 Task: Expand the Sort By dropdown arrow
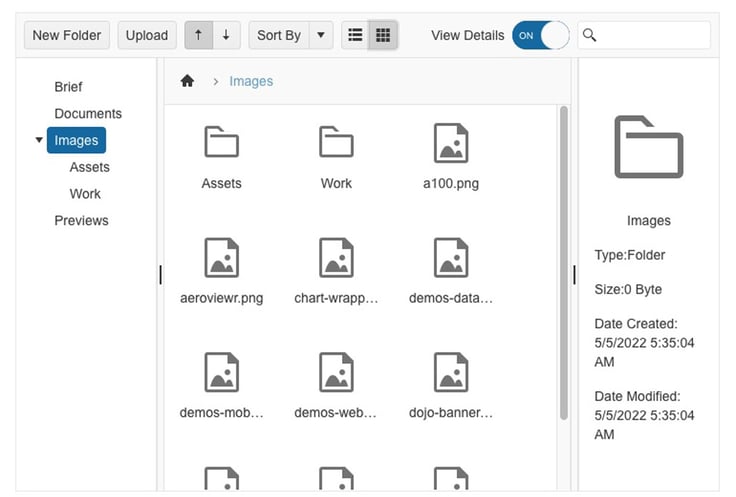point(321,35)
